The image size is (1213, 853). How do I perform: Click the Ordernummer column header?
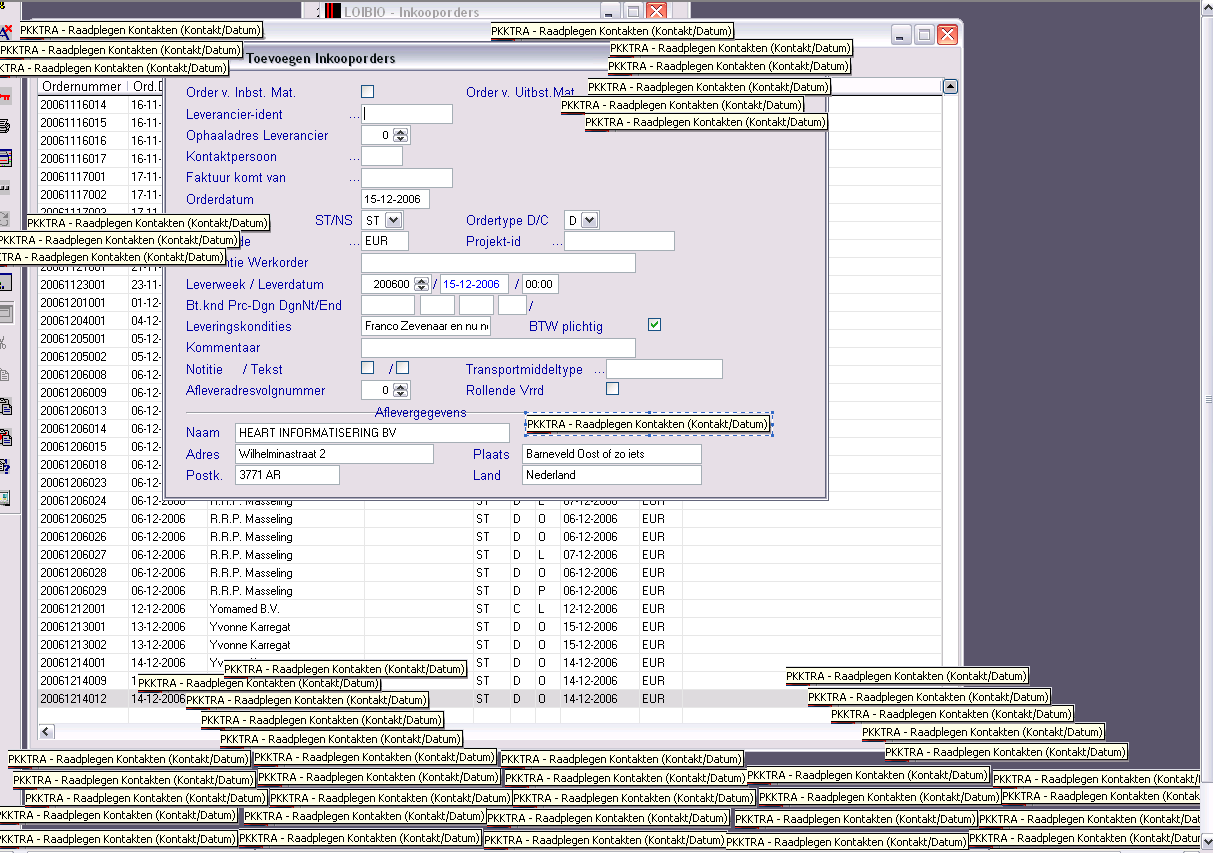click(x=83, y=87)
